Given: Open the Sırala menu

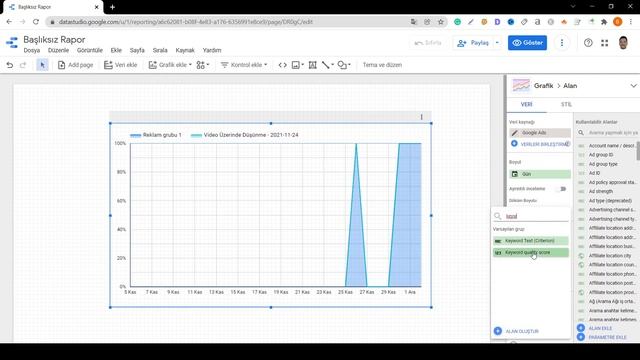Looking at the screenshot, I should click(x=160, y=50).
